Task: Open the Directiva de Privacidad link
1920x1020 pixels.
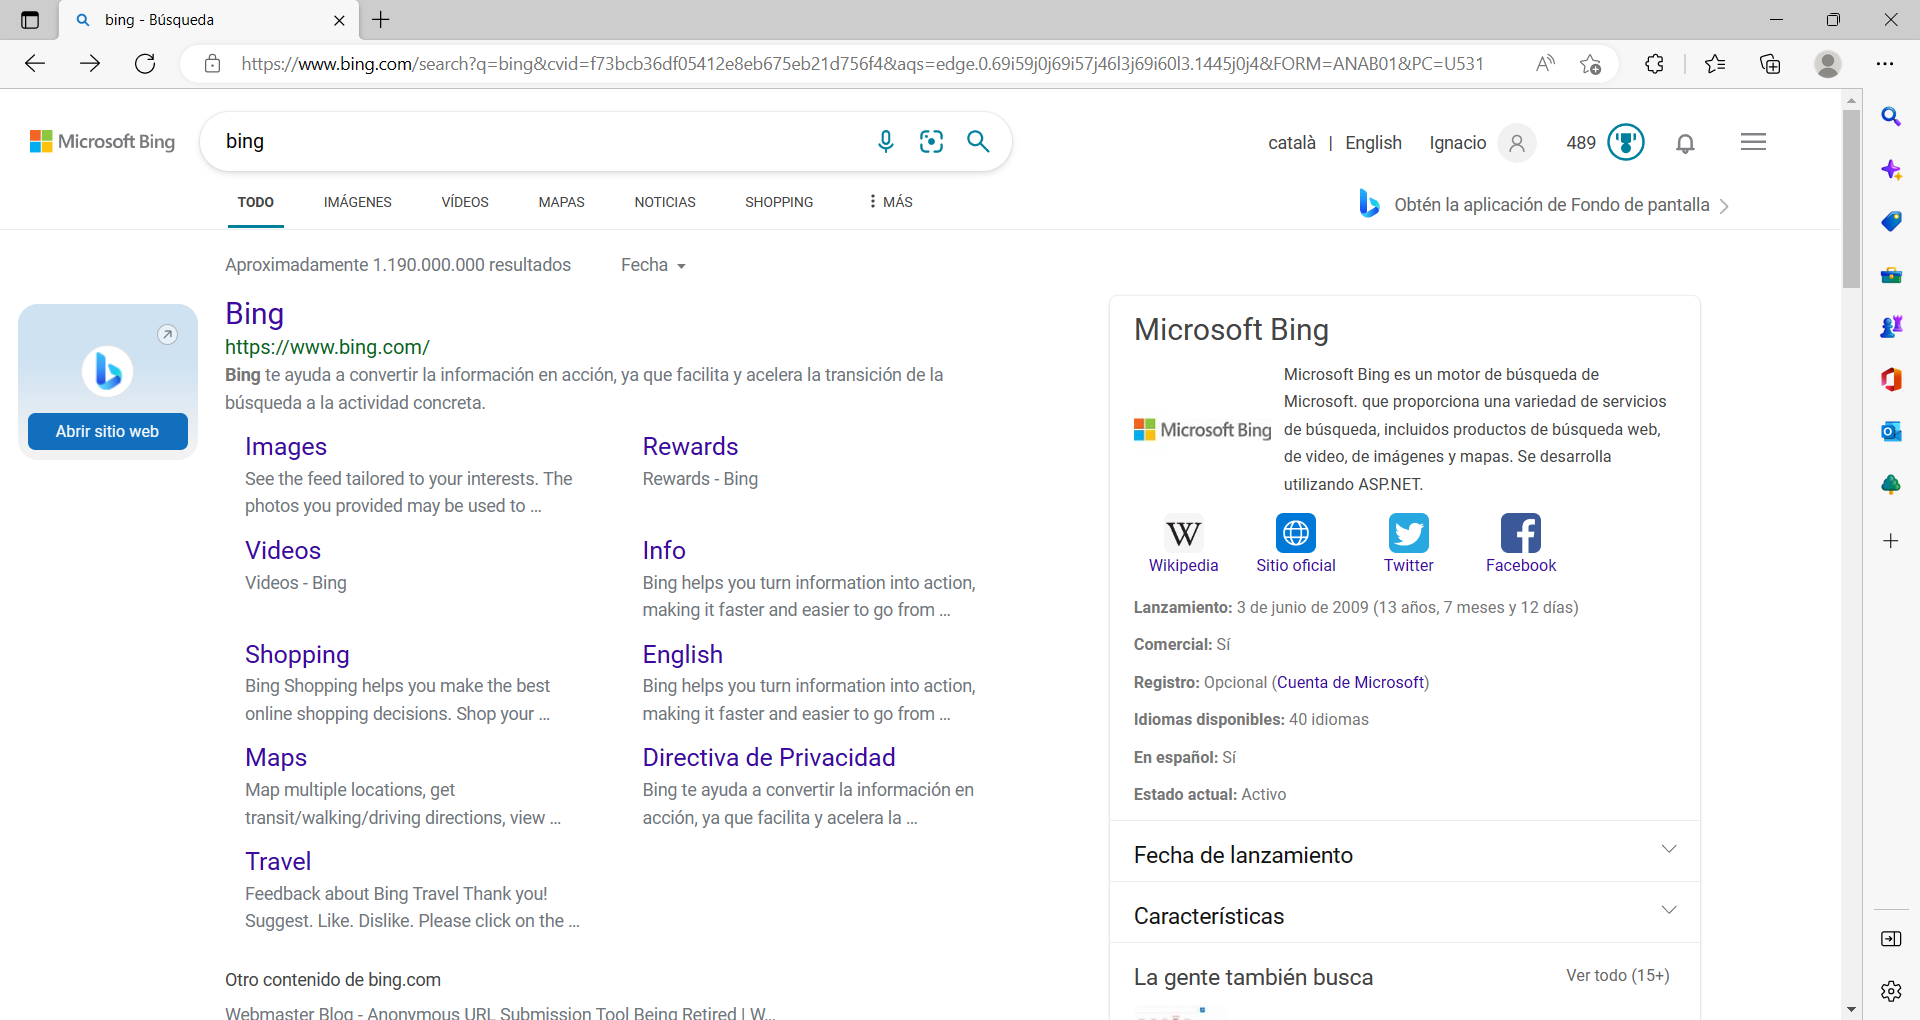Action: click(x=768, y=757)
